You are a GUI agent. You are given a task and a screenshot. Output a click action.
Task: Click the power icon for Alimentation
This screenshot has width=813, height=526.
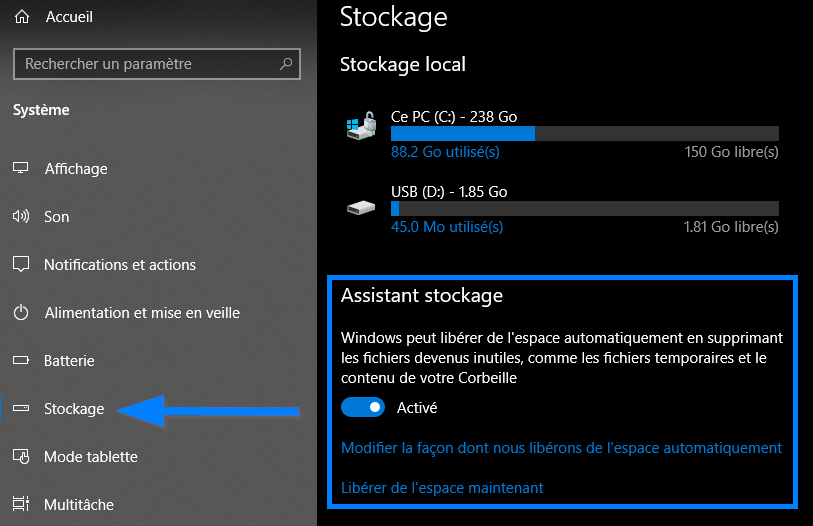coord(21,312)
